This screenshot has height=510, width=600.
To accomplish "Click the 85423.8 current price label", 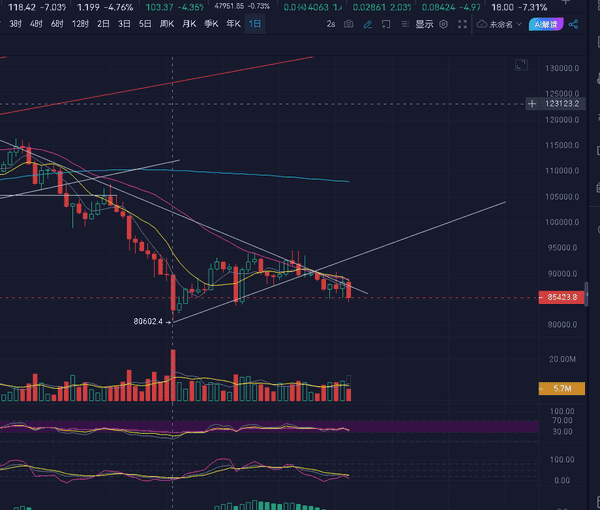I will tap(563, 297).
